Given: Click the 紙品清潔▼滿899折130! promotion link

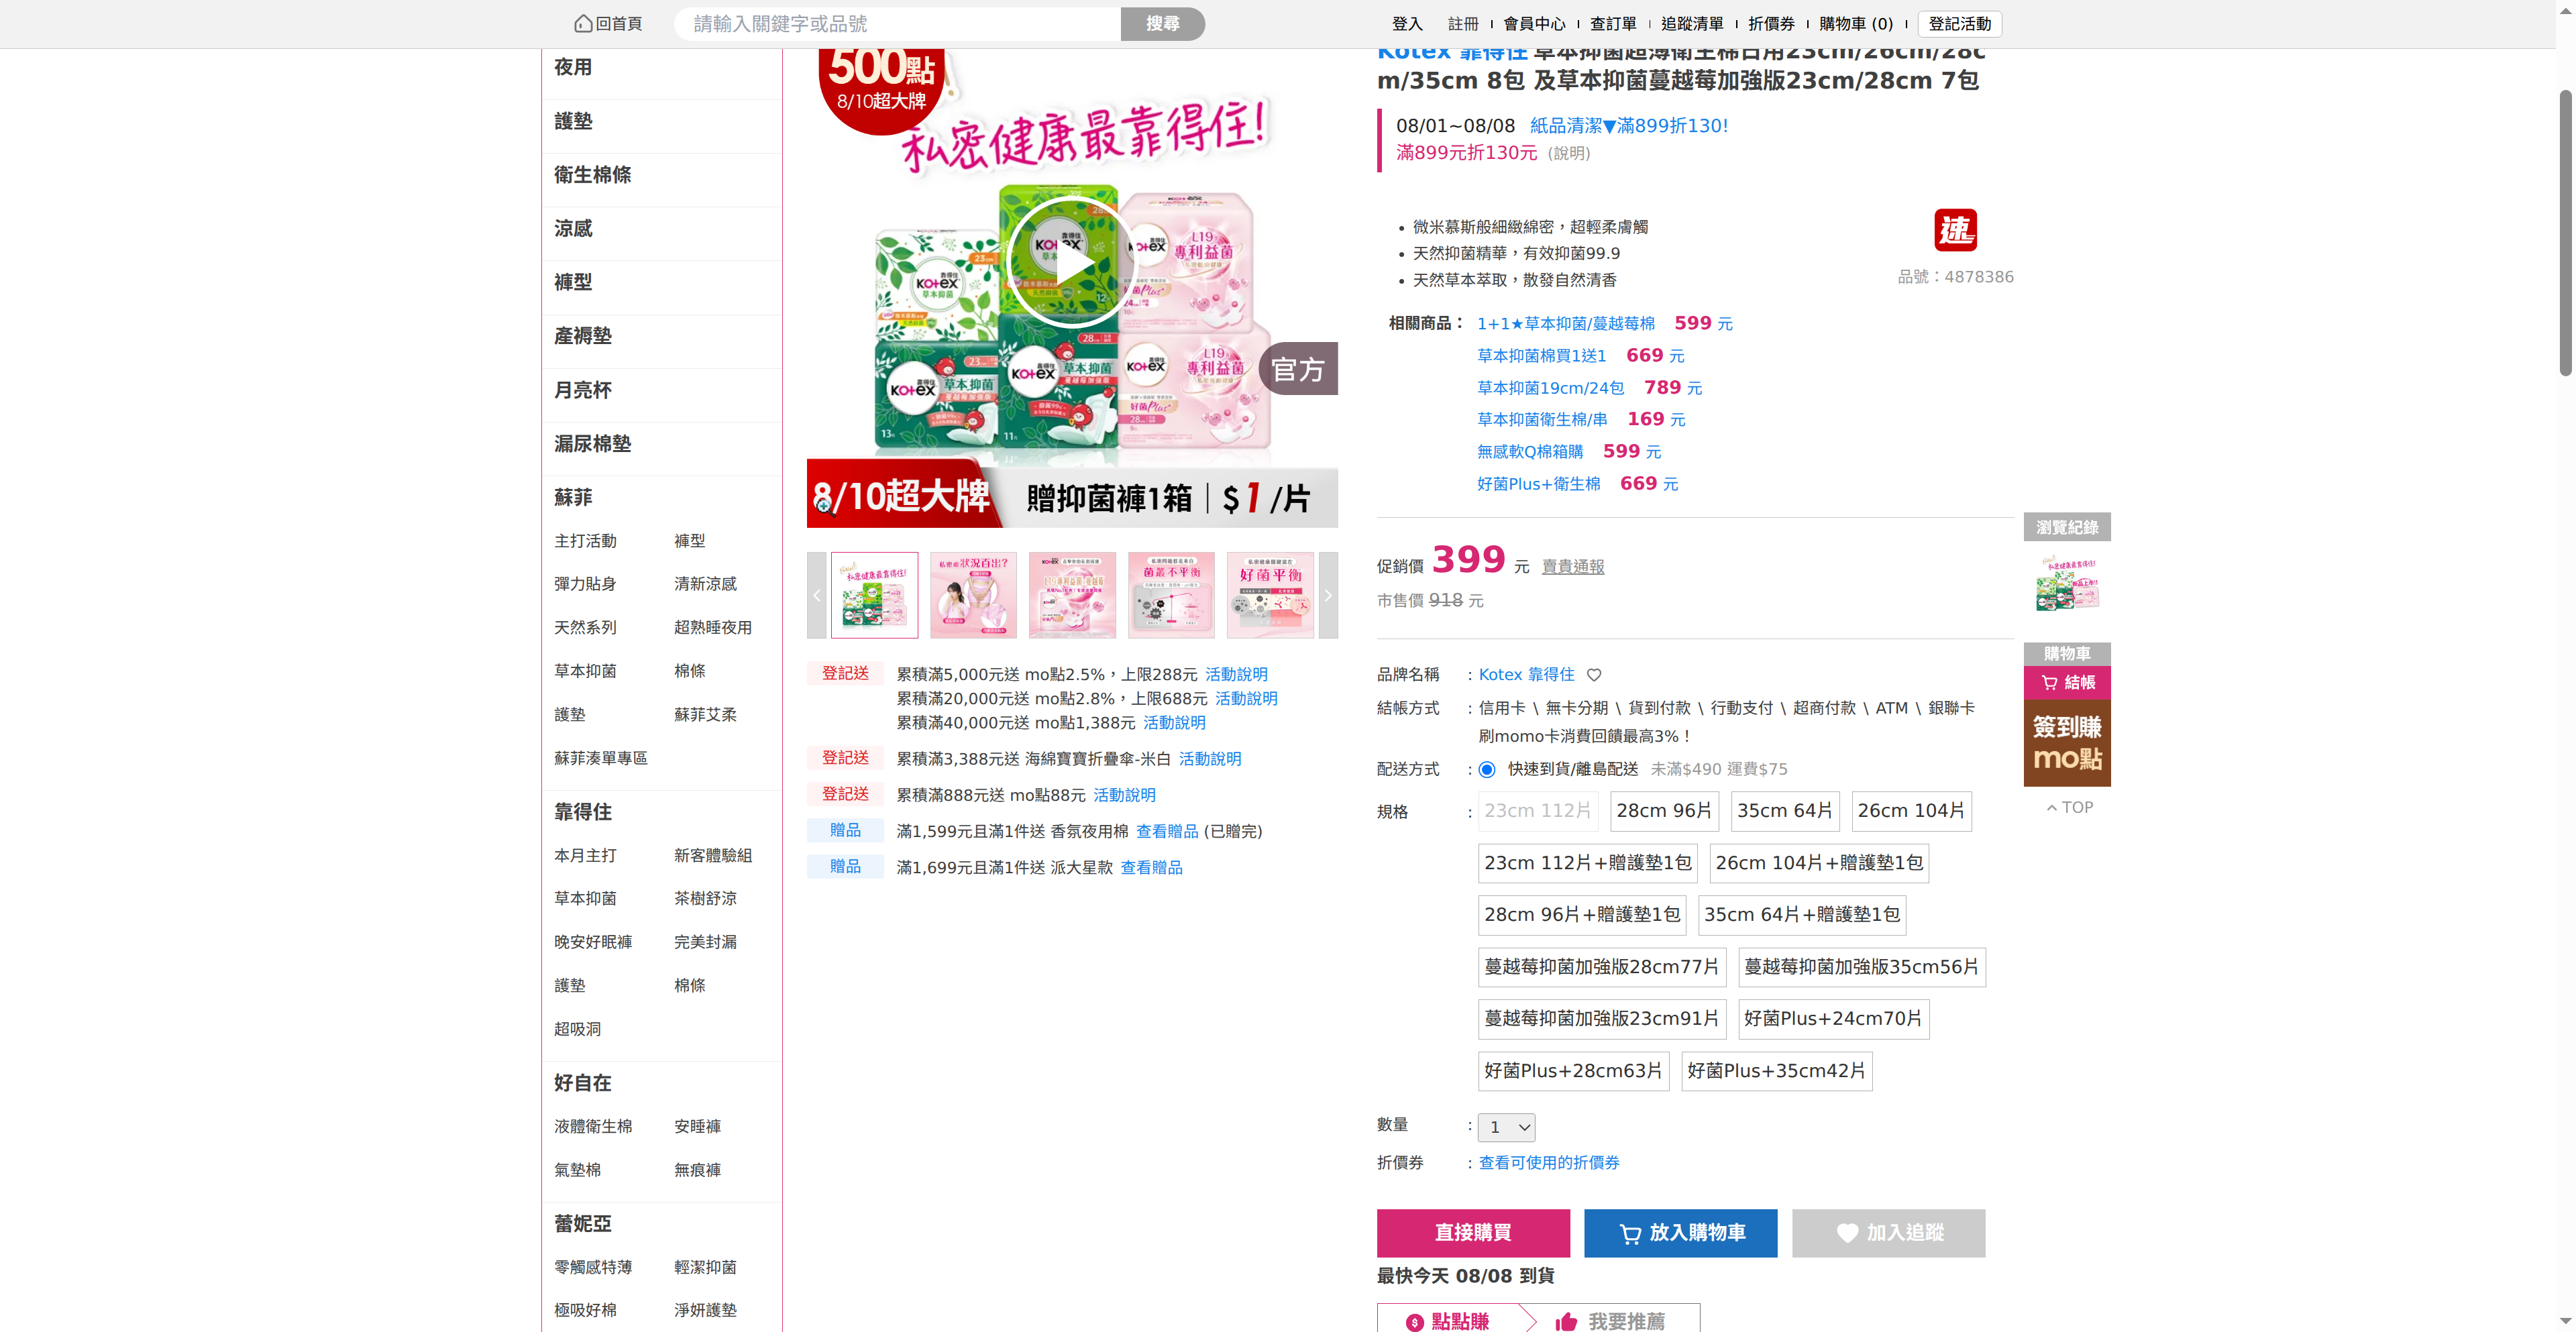Looking at the screenshot, I should 1629,126.
